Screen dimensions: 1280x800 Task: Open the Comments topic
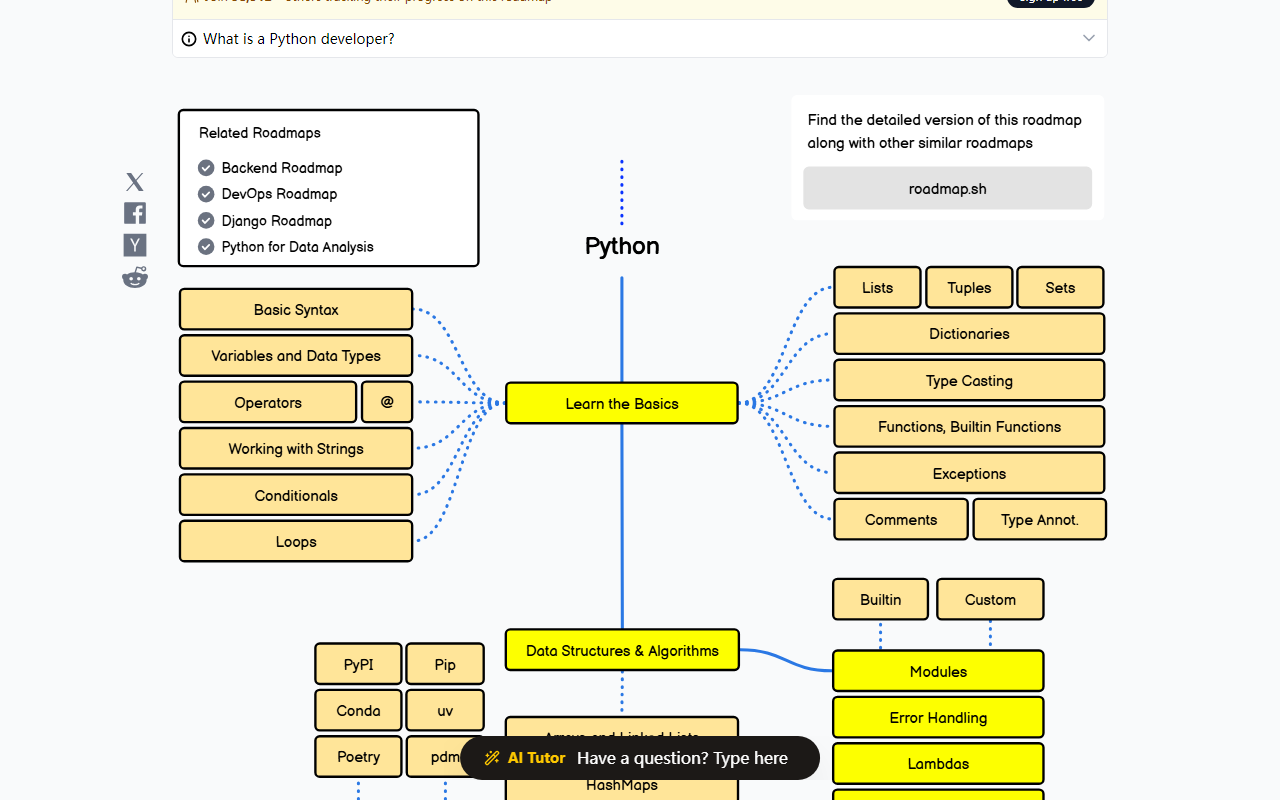click(901, 519)
